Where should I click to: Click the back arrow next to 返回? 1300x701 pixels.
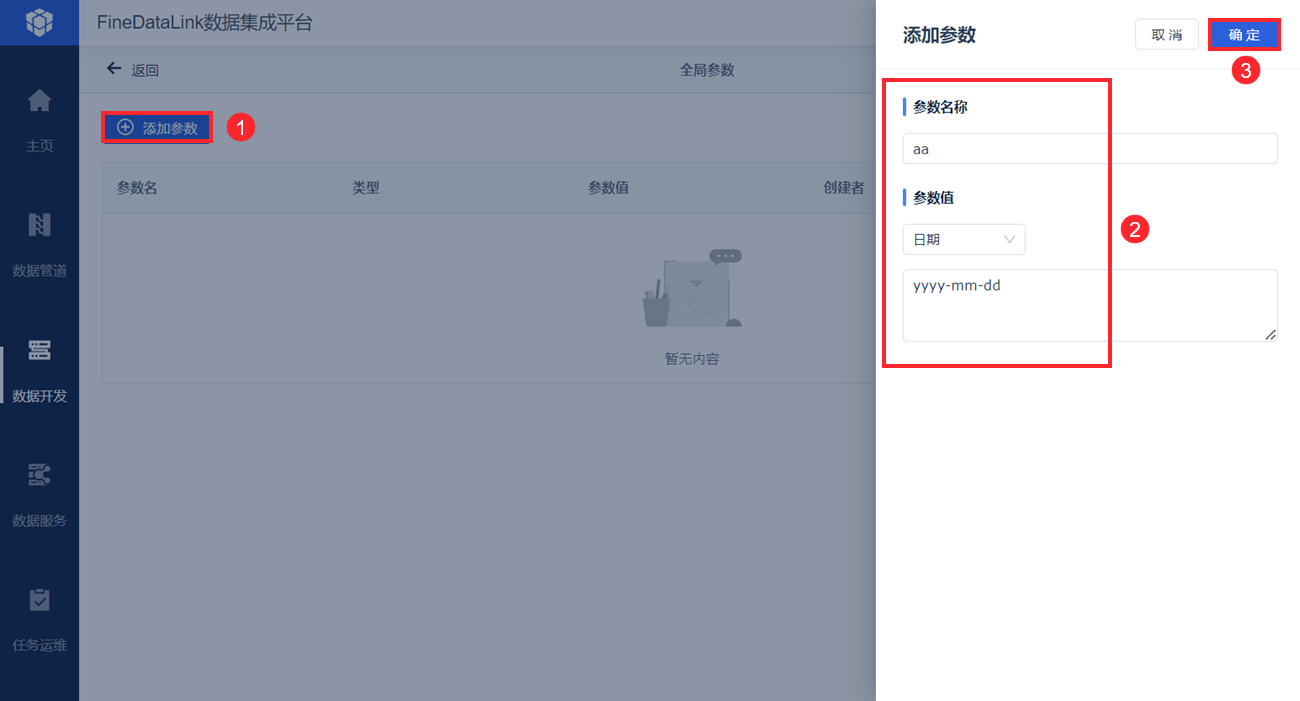tap(114, 69)
